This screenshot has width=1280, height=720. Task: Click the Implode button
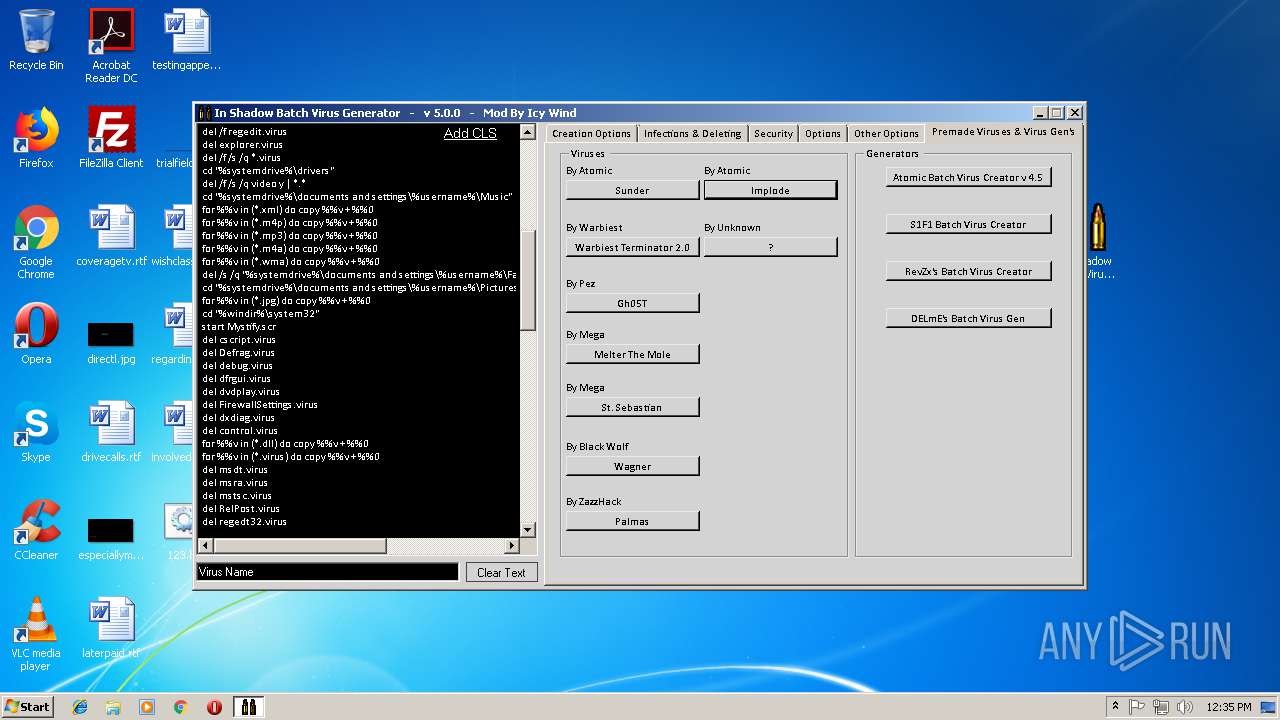[x=770, y=190]
